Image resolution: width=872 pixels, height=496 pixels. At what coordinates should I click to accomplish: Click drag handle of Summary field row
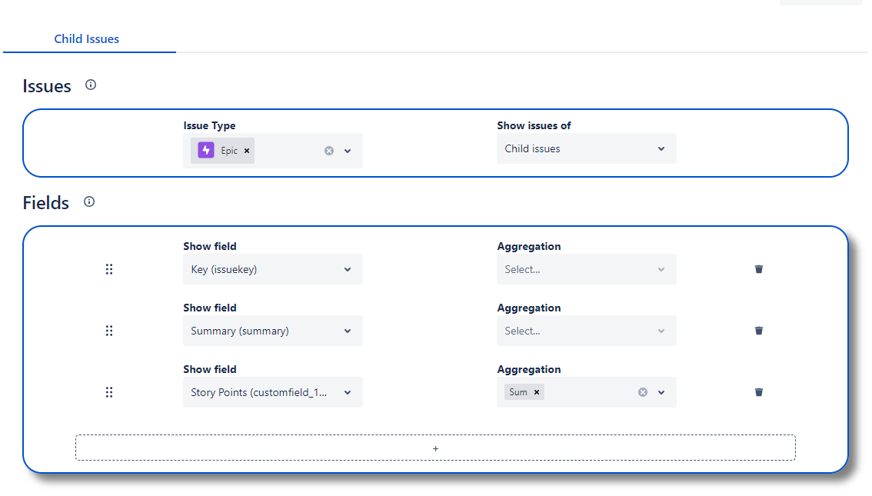(x=109, y=331)
